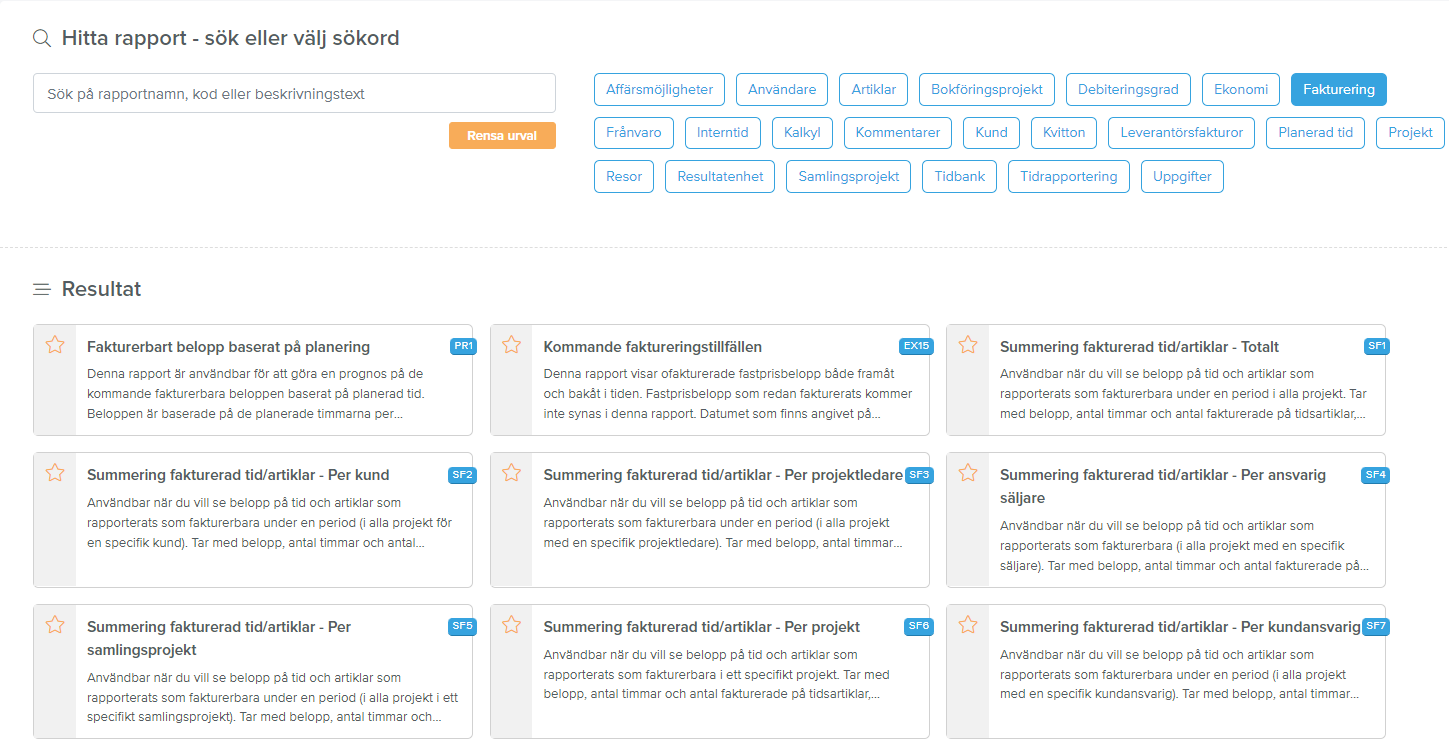1449x747 pixels.
Task: Toggle favorite star on Per projekt report
Action: [511, 625]
